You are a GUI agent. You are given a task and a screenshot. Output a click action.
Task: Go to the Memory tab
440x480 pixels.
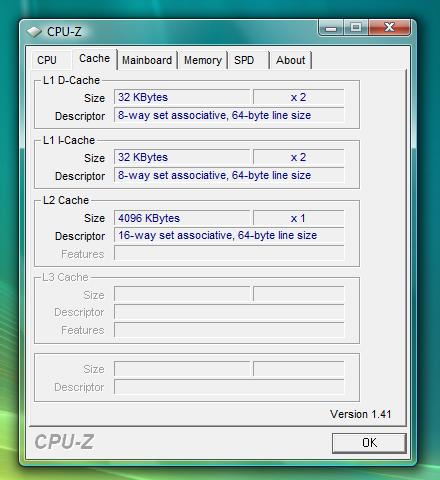[x=203, y=60]
